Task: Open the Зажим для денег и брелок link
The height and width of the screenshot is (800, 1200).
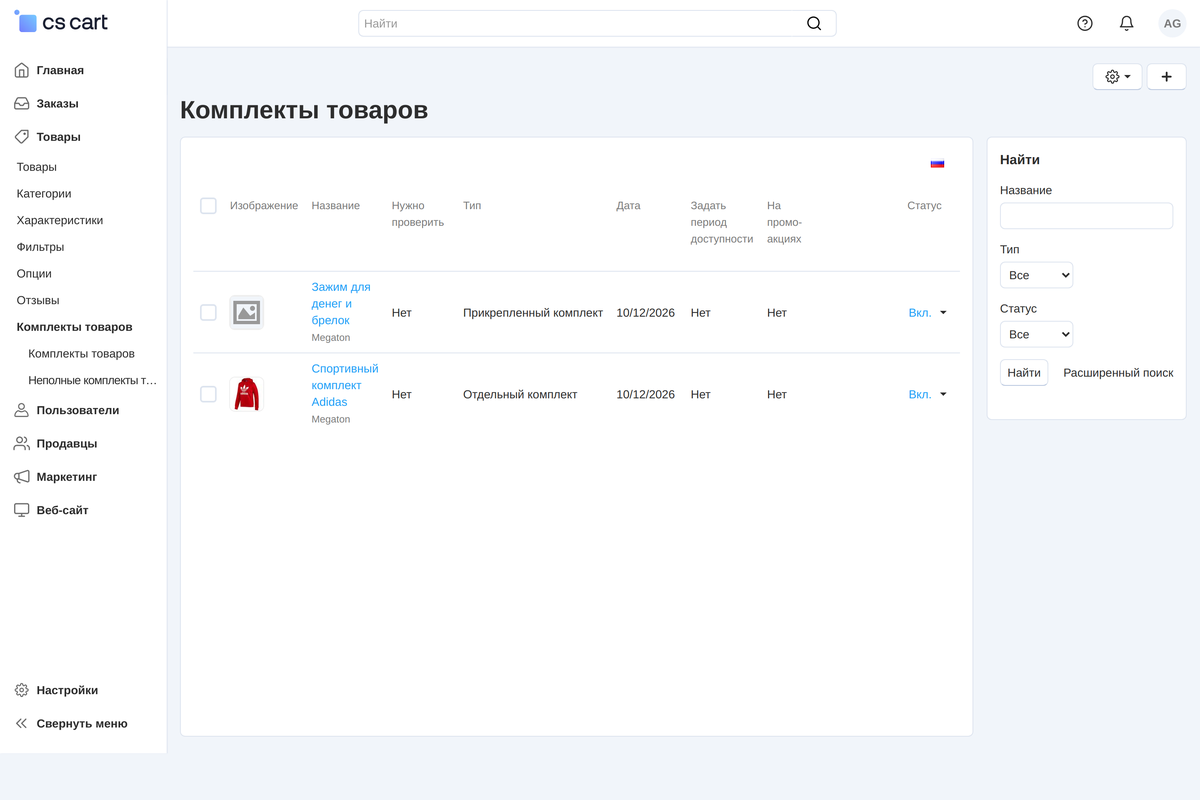Action: click(341, 303)
